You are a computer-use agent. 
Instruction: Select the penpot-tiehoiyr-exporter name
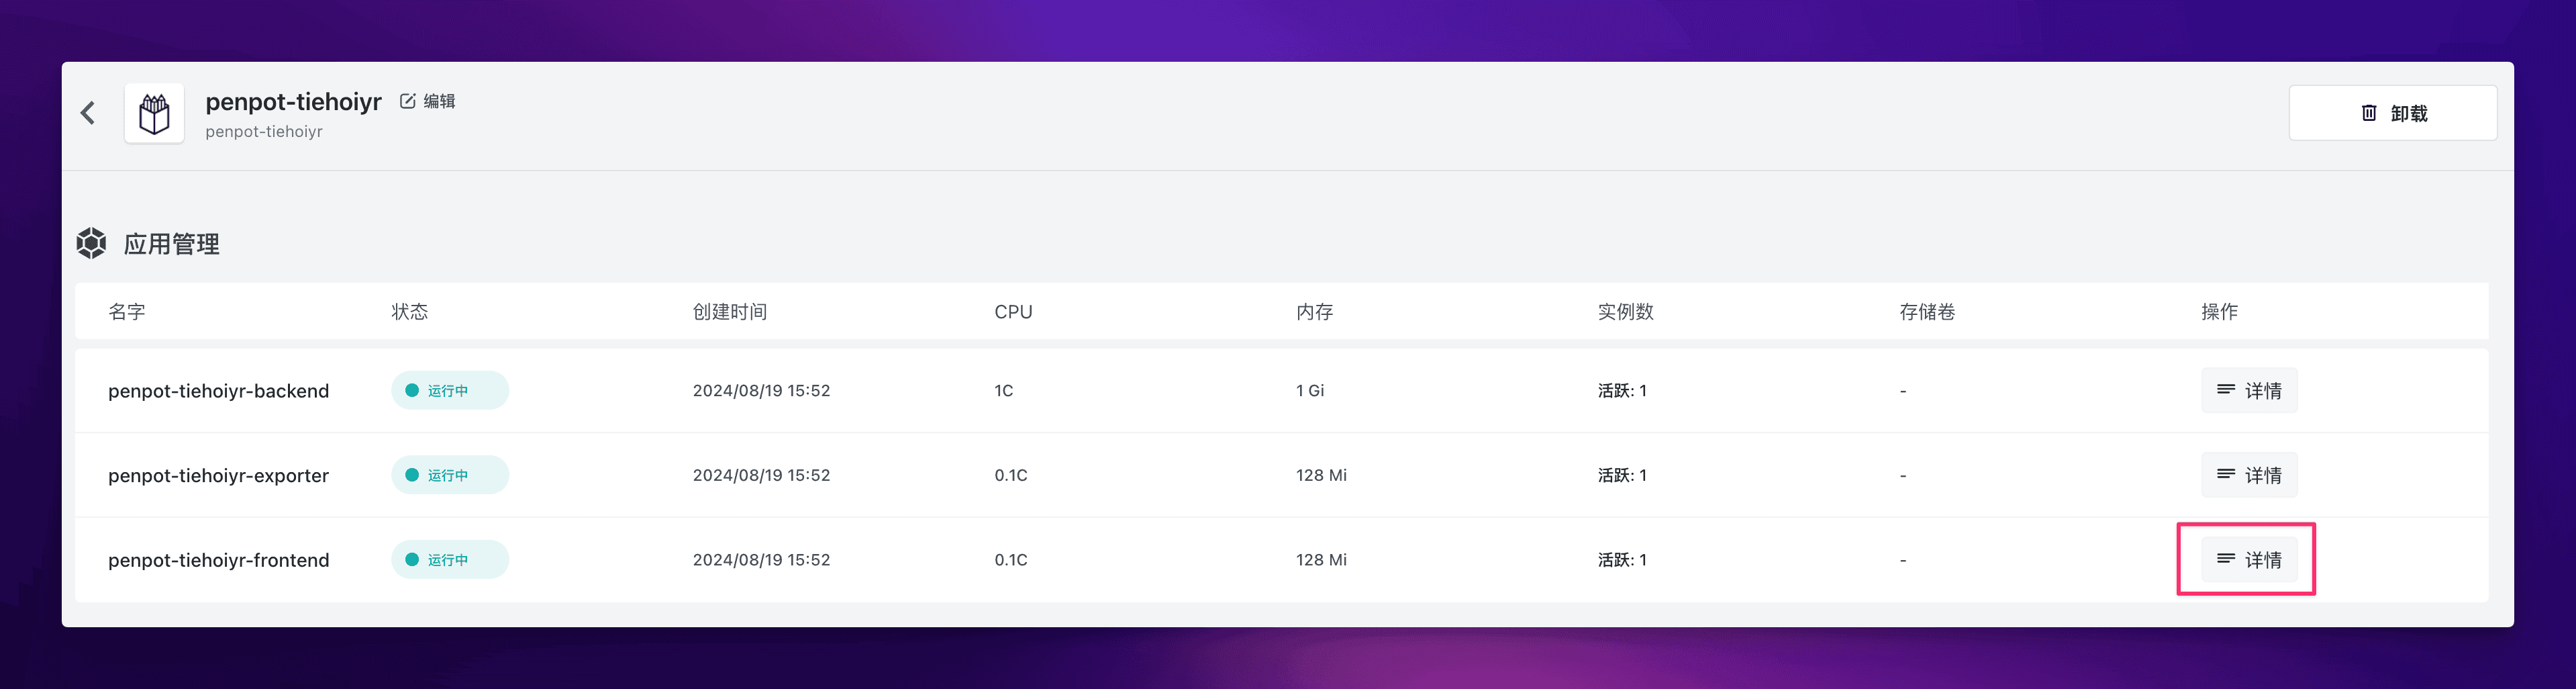pyautogui.click(x=218, y=476)
